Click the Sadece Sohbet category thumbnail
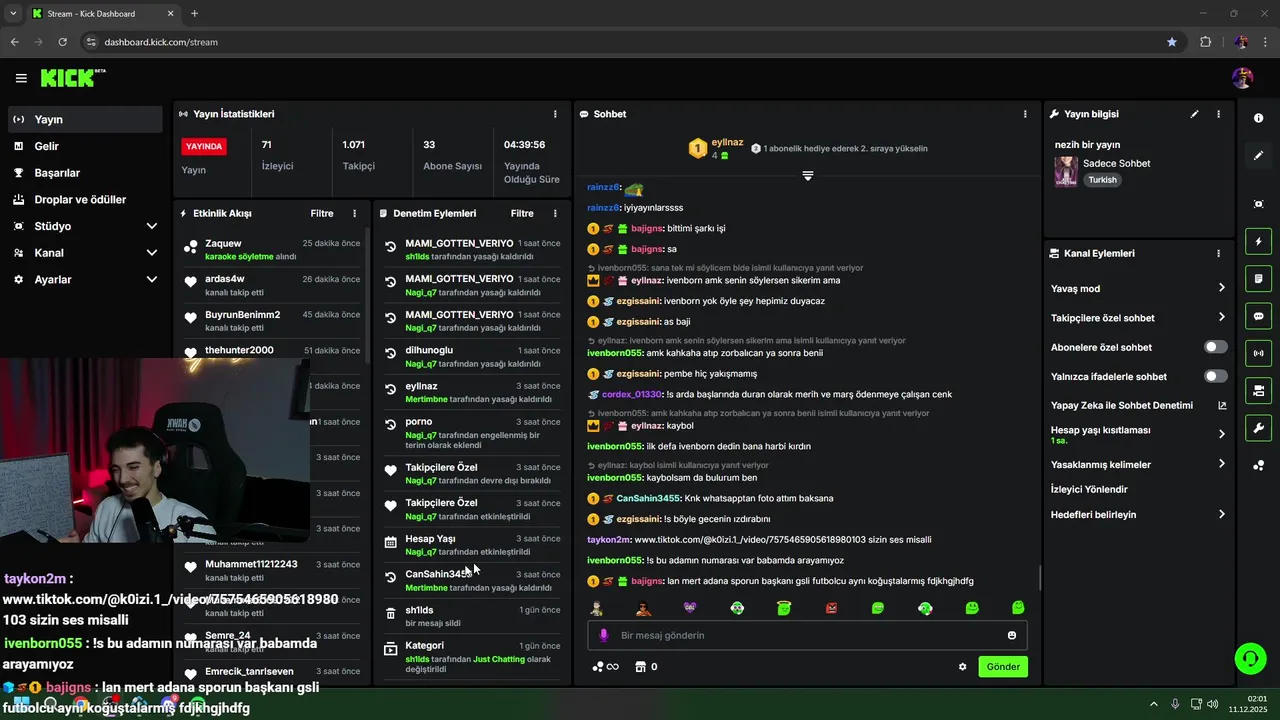The image size is (1280, 720). point(1066,171)
